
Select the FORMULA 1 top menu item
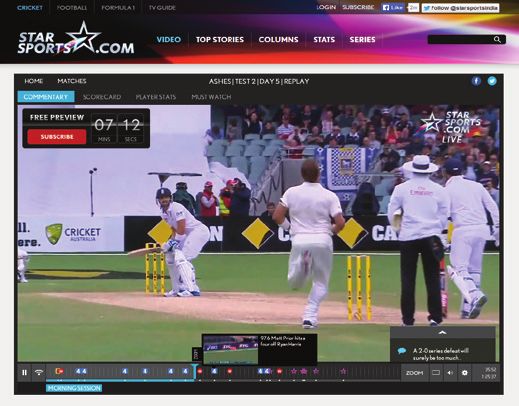(118, 7)
